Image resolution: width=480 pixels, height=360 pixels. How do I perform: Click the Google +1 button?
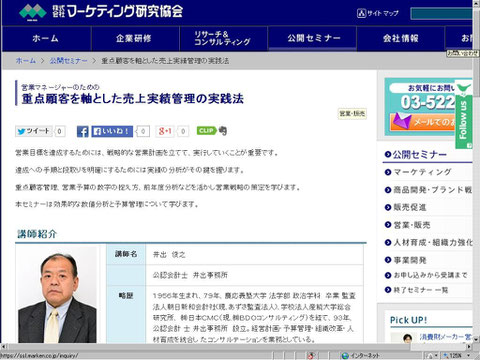165,131
